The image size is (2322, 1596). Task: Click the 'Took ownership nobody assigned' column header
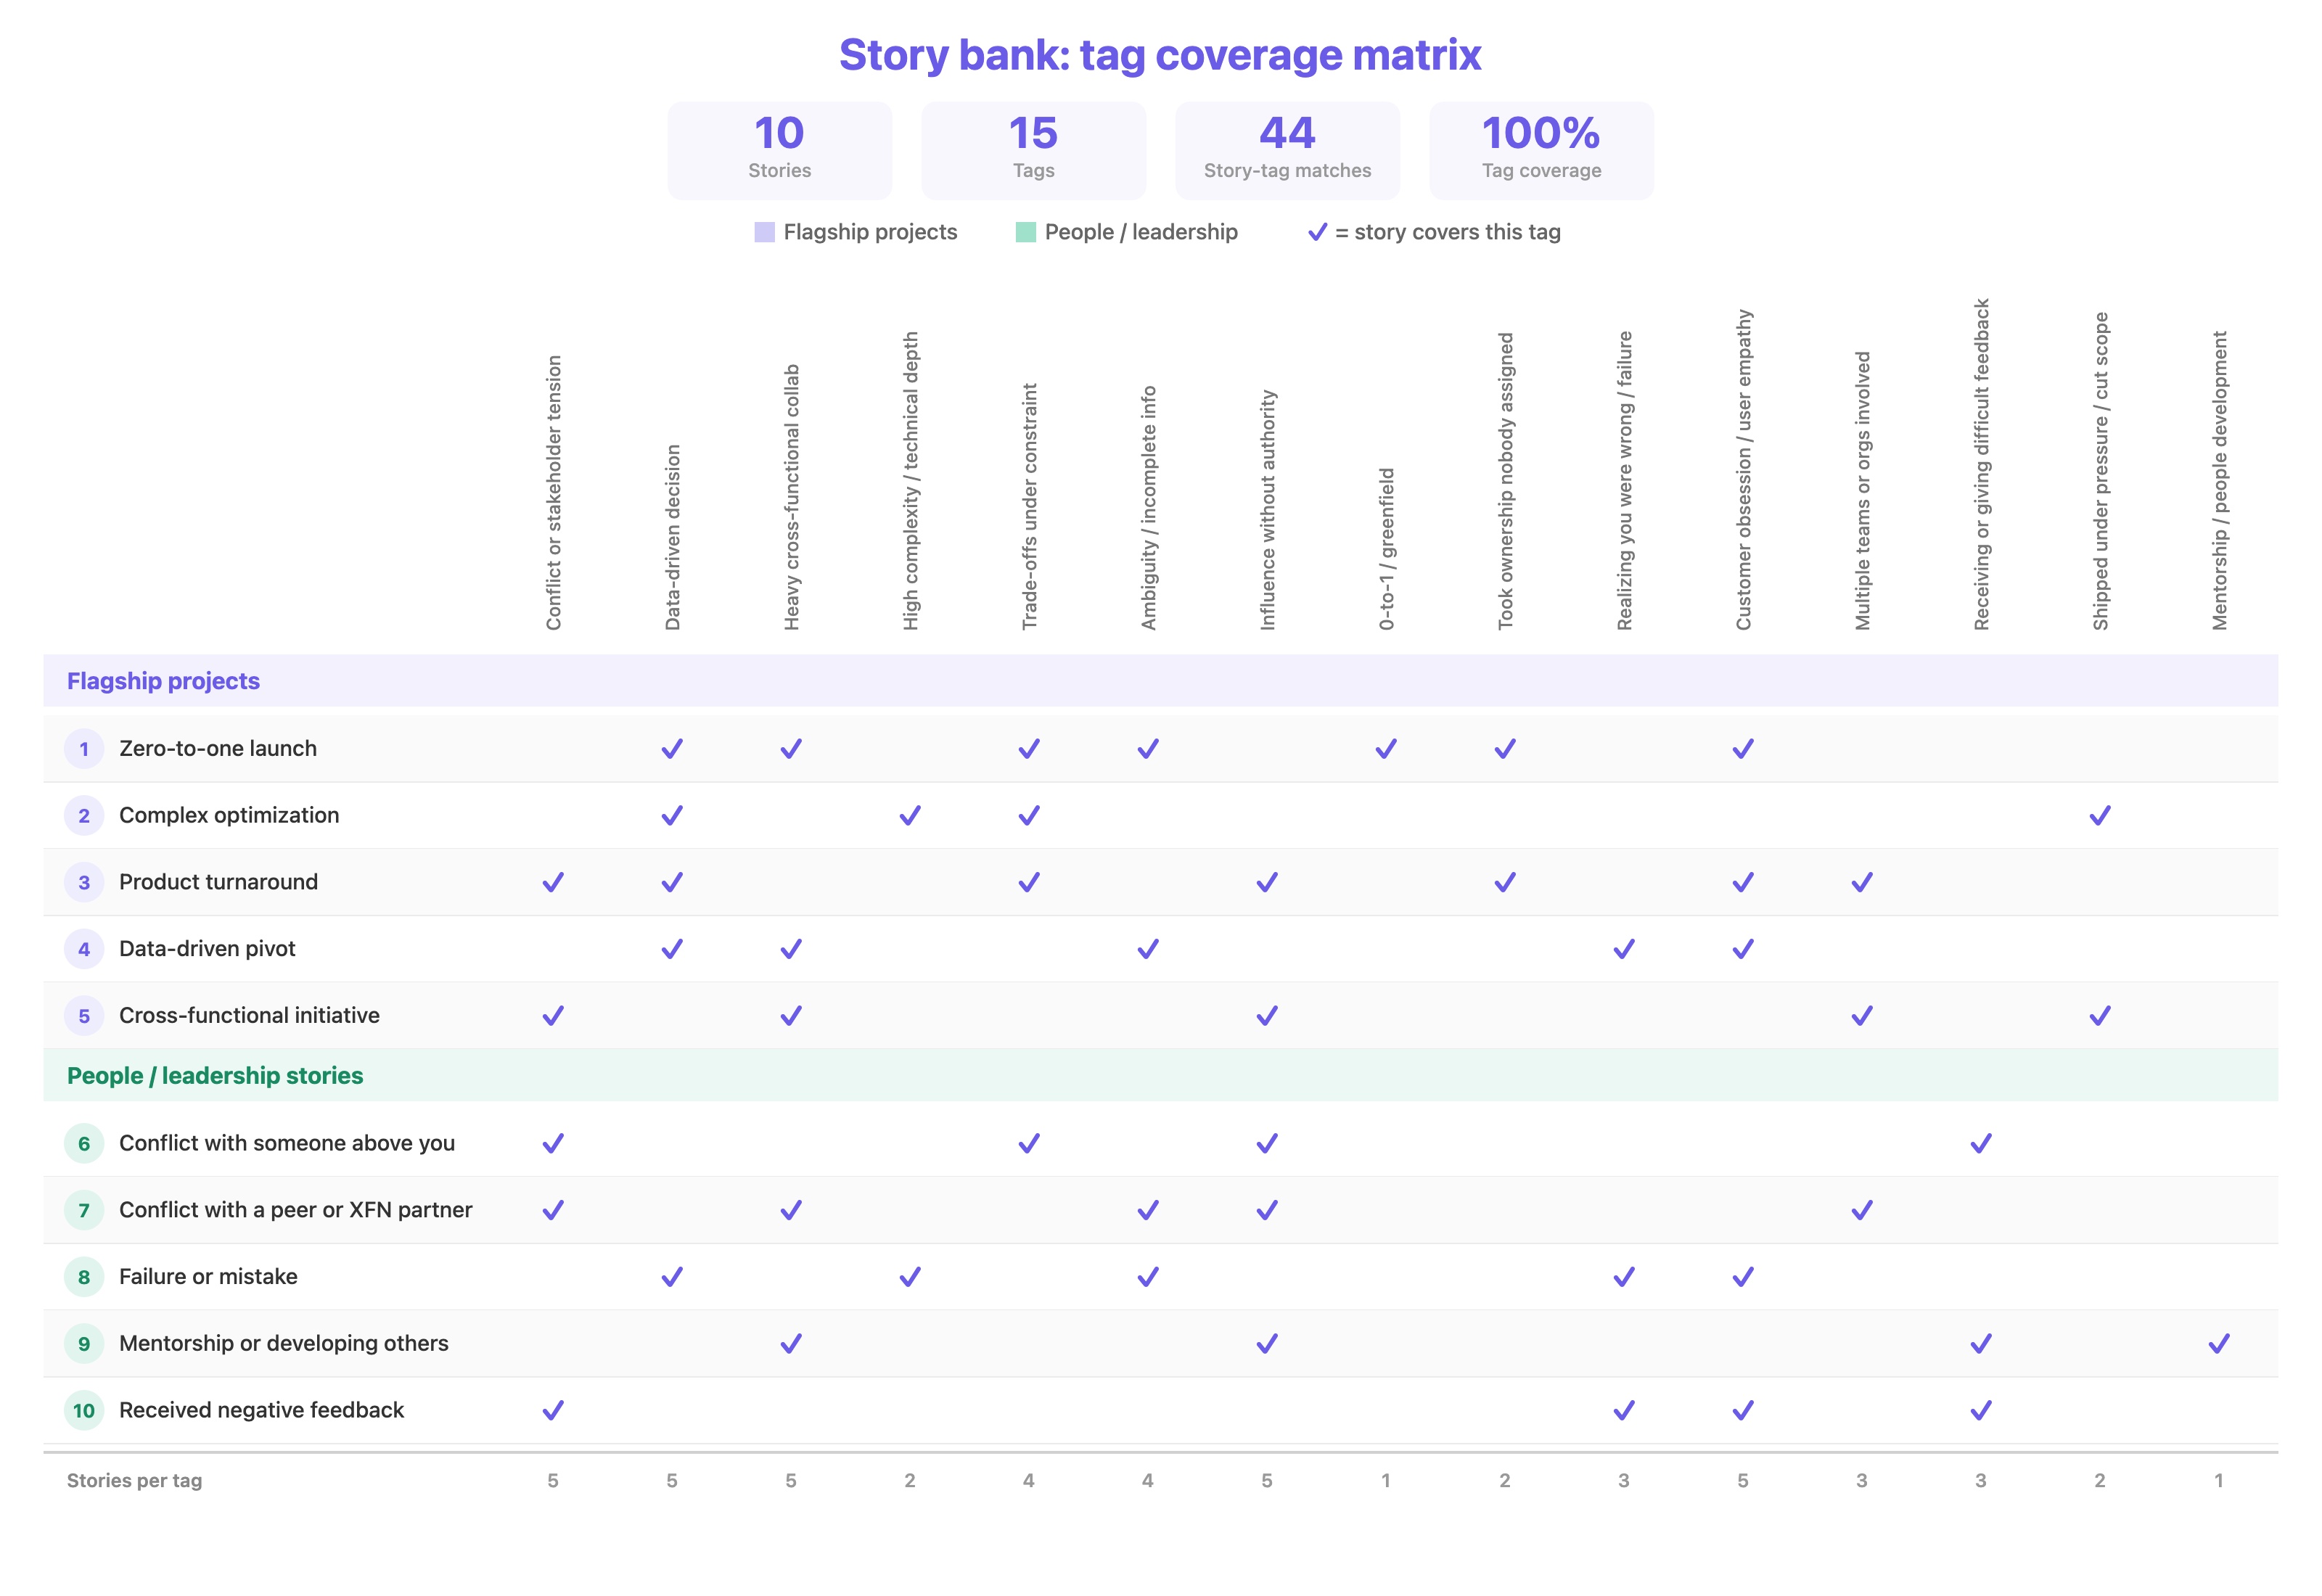(1505, 481)
